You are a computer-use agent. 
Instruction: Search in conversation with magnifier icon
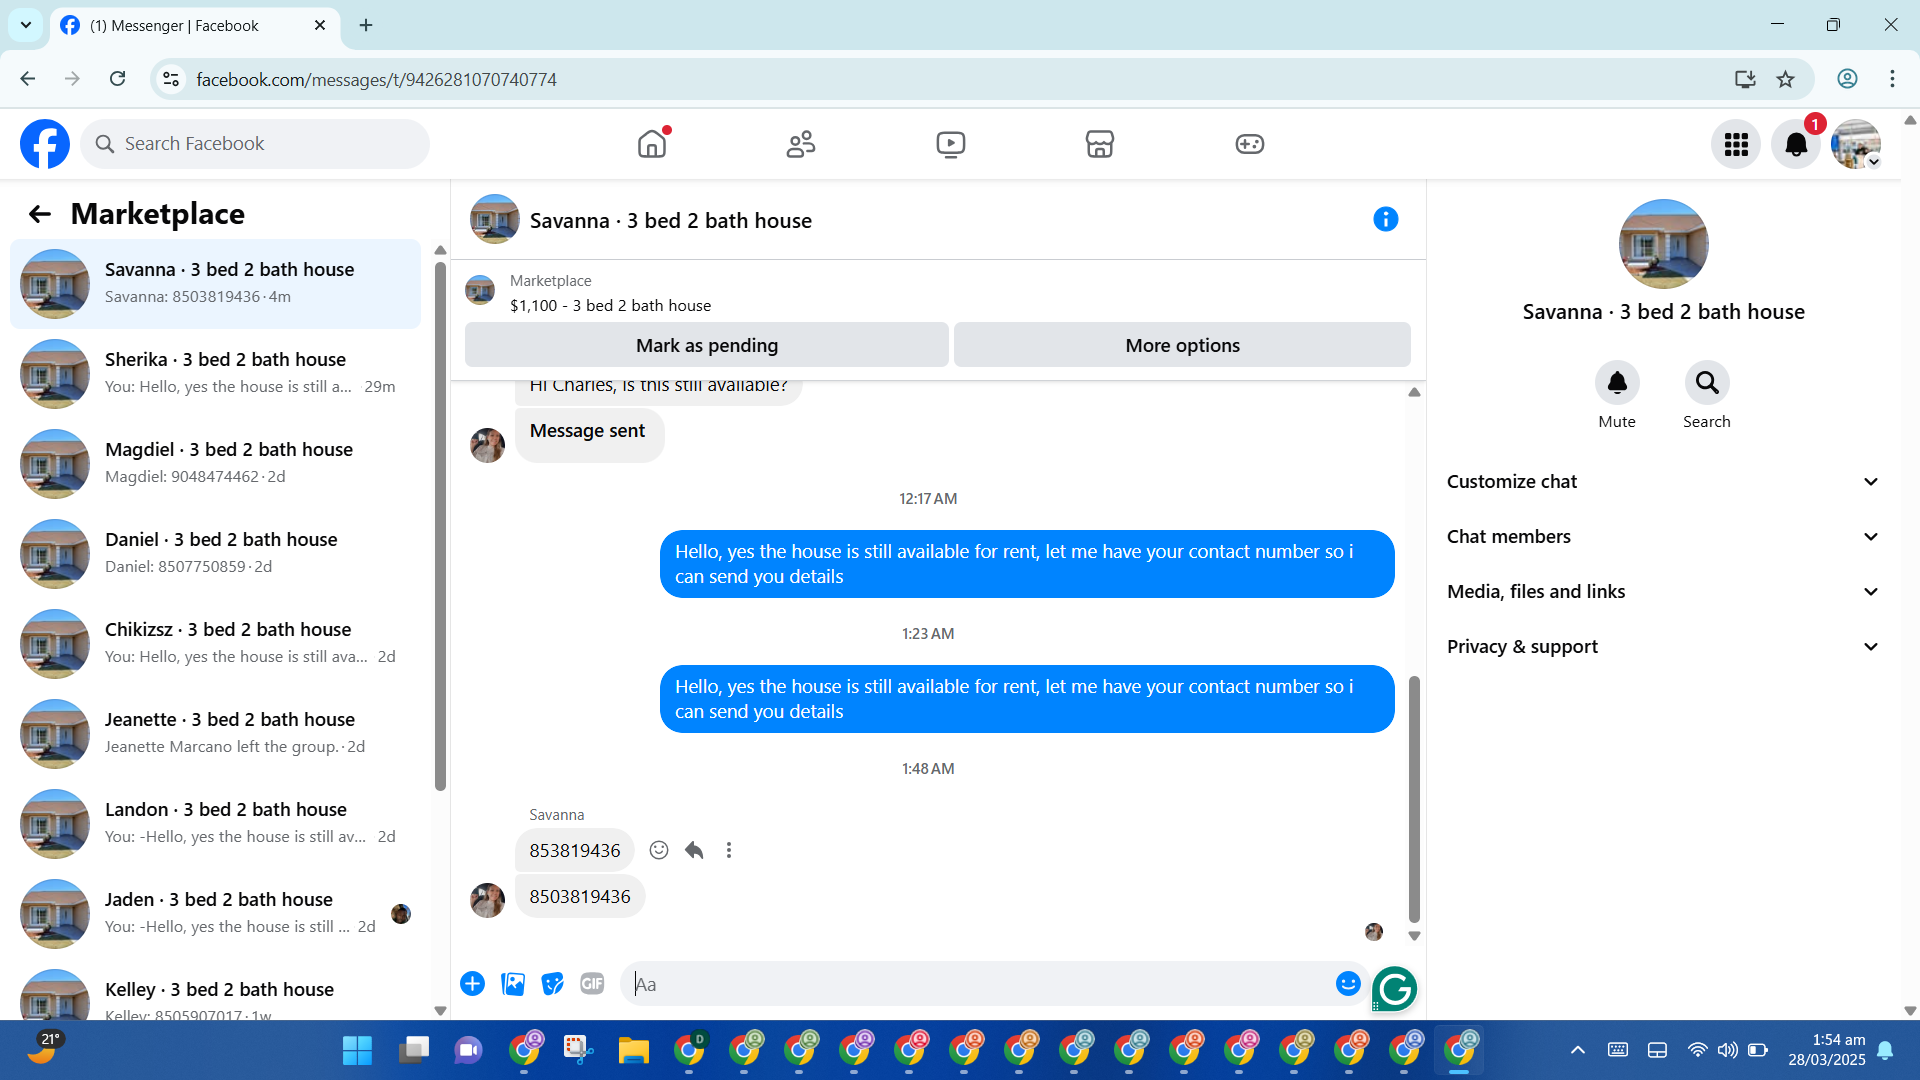1707,382
